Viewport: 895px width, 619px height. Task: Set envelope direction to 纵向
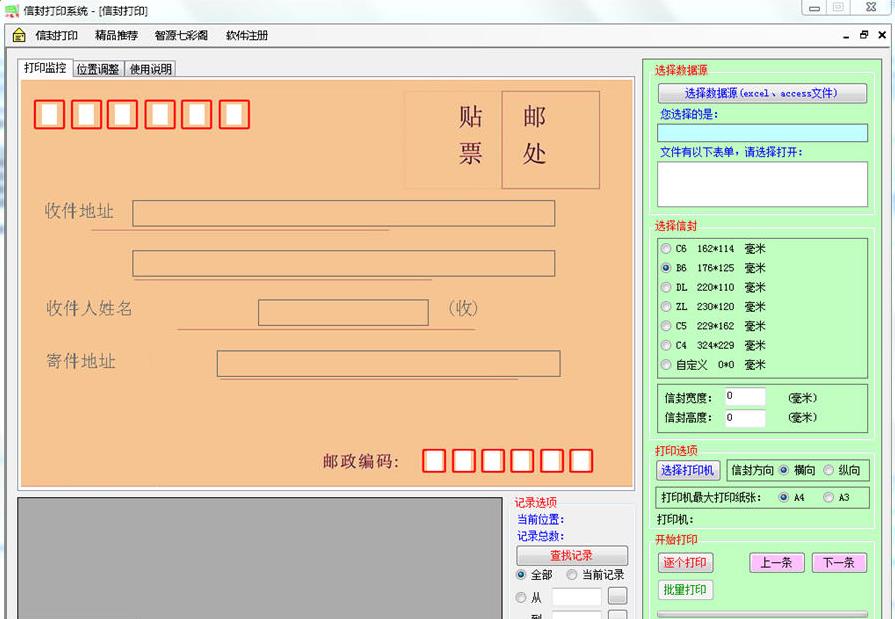coord(828,470)
